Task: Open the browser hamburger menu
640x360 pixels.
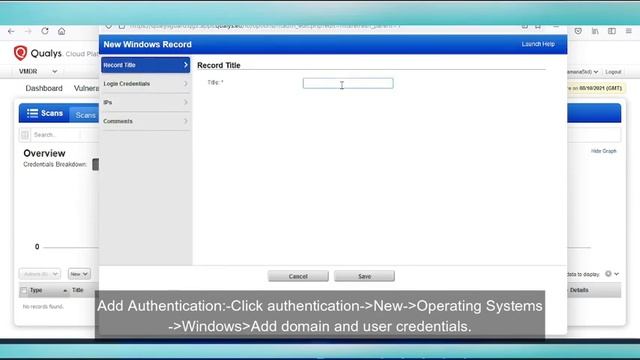Action: (629, 31)
